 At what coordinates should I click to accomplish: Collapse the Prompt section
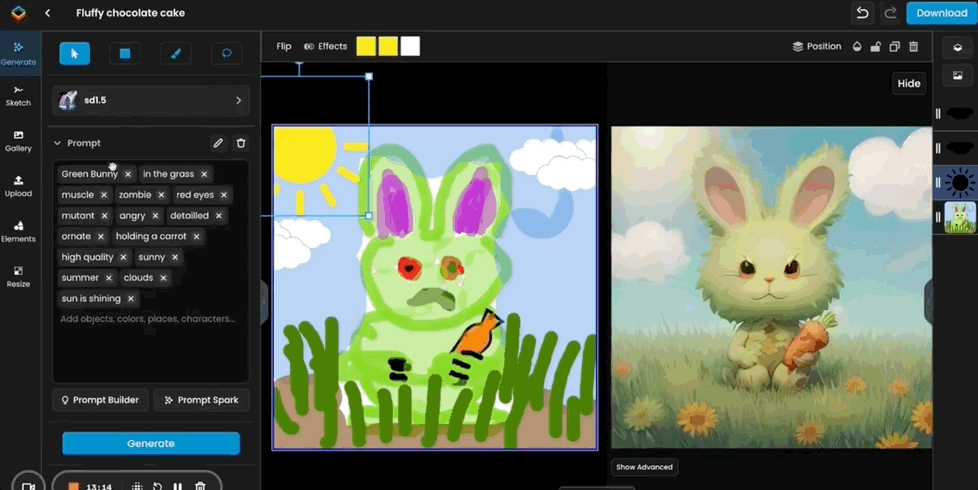58,144
